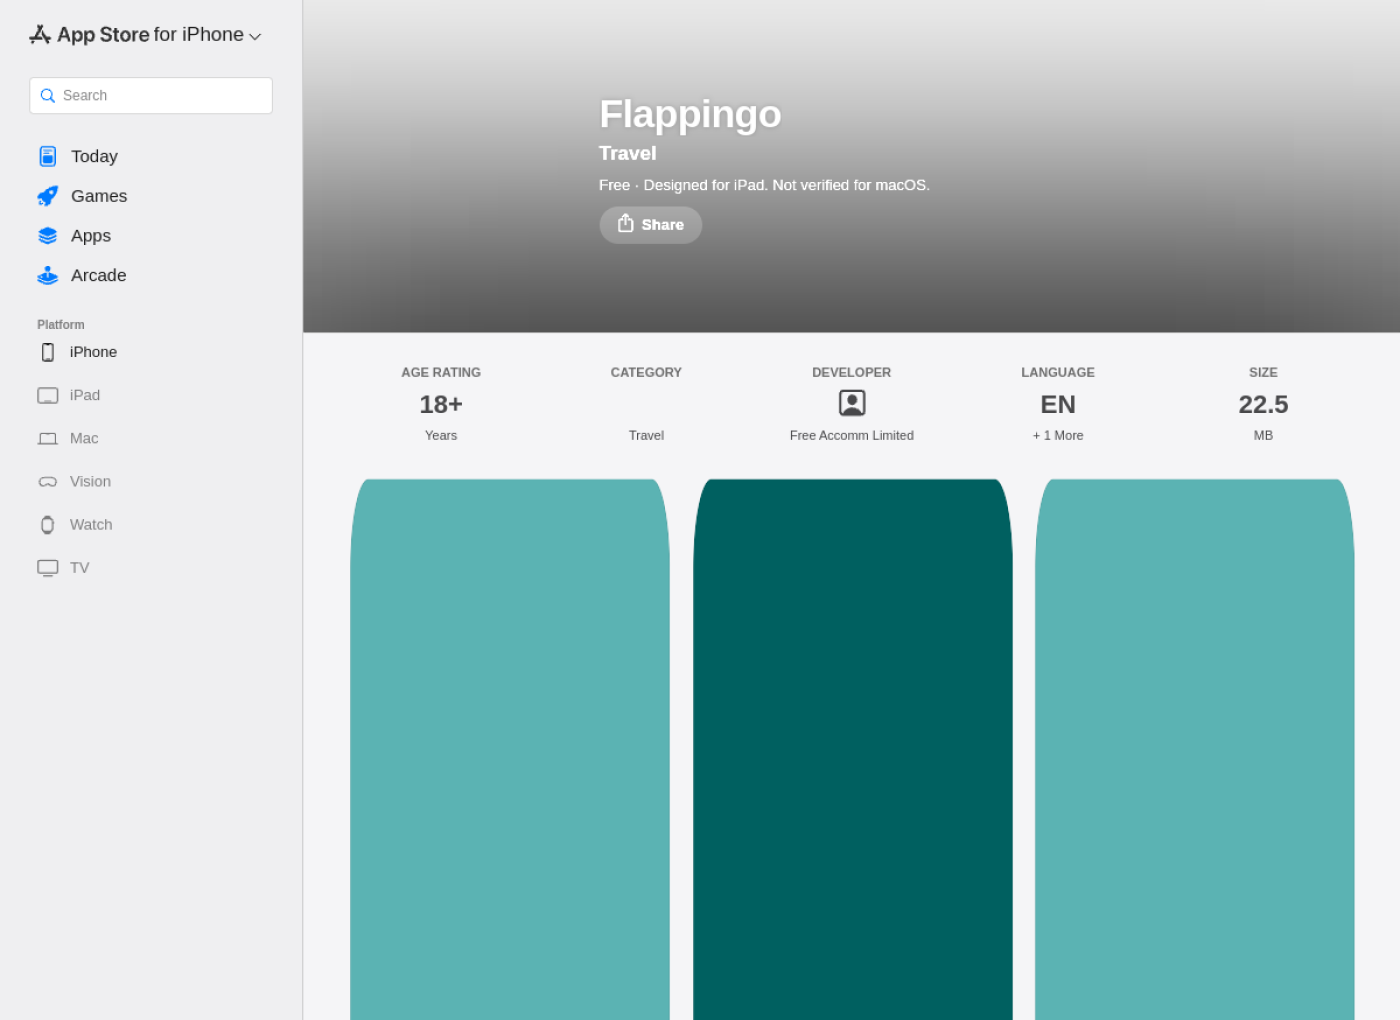The width and height of the screenshot is (1400, 1020).
Task: Click the Travel subtitle under Flappingo
Action: pyautogui.click(x=628, y=153)
